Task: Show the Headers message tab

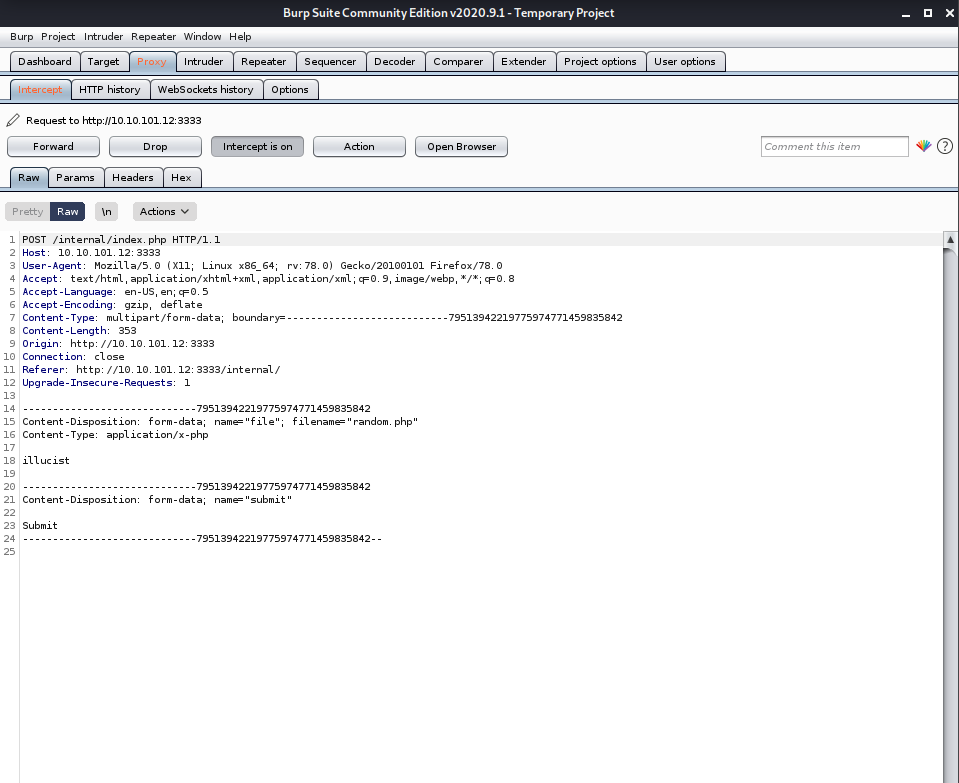Action: 133,178
